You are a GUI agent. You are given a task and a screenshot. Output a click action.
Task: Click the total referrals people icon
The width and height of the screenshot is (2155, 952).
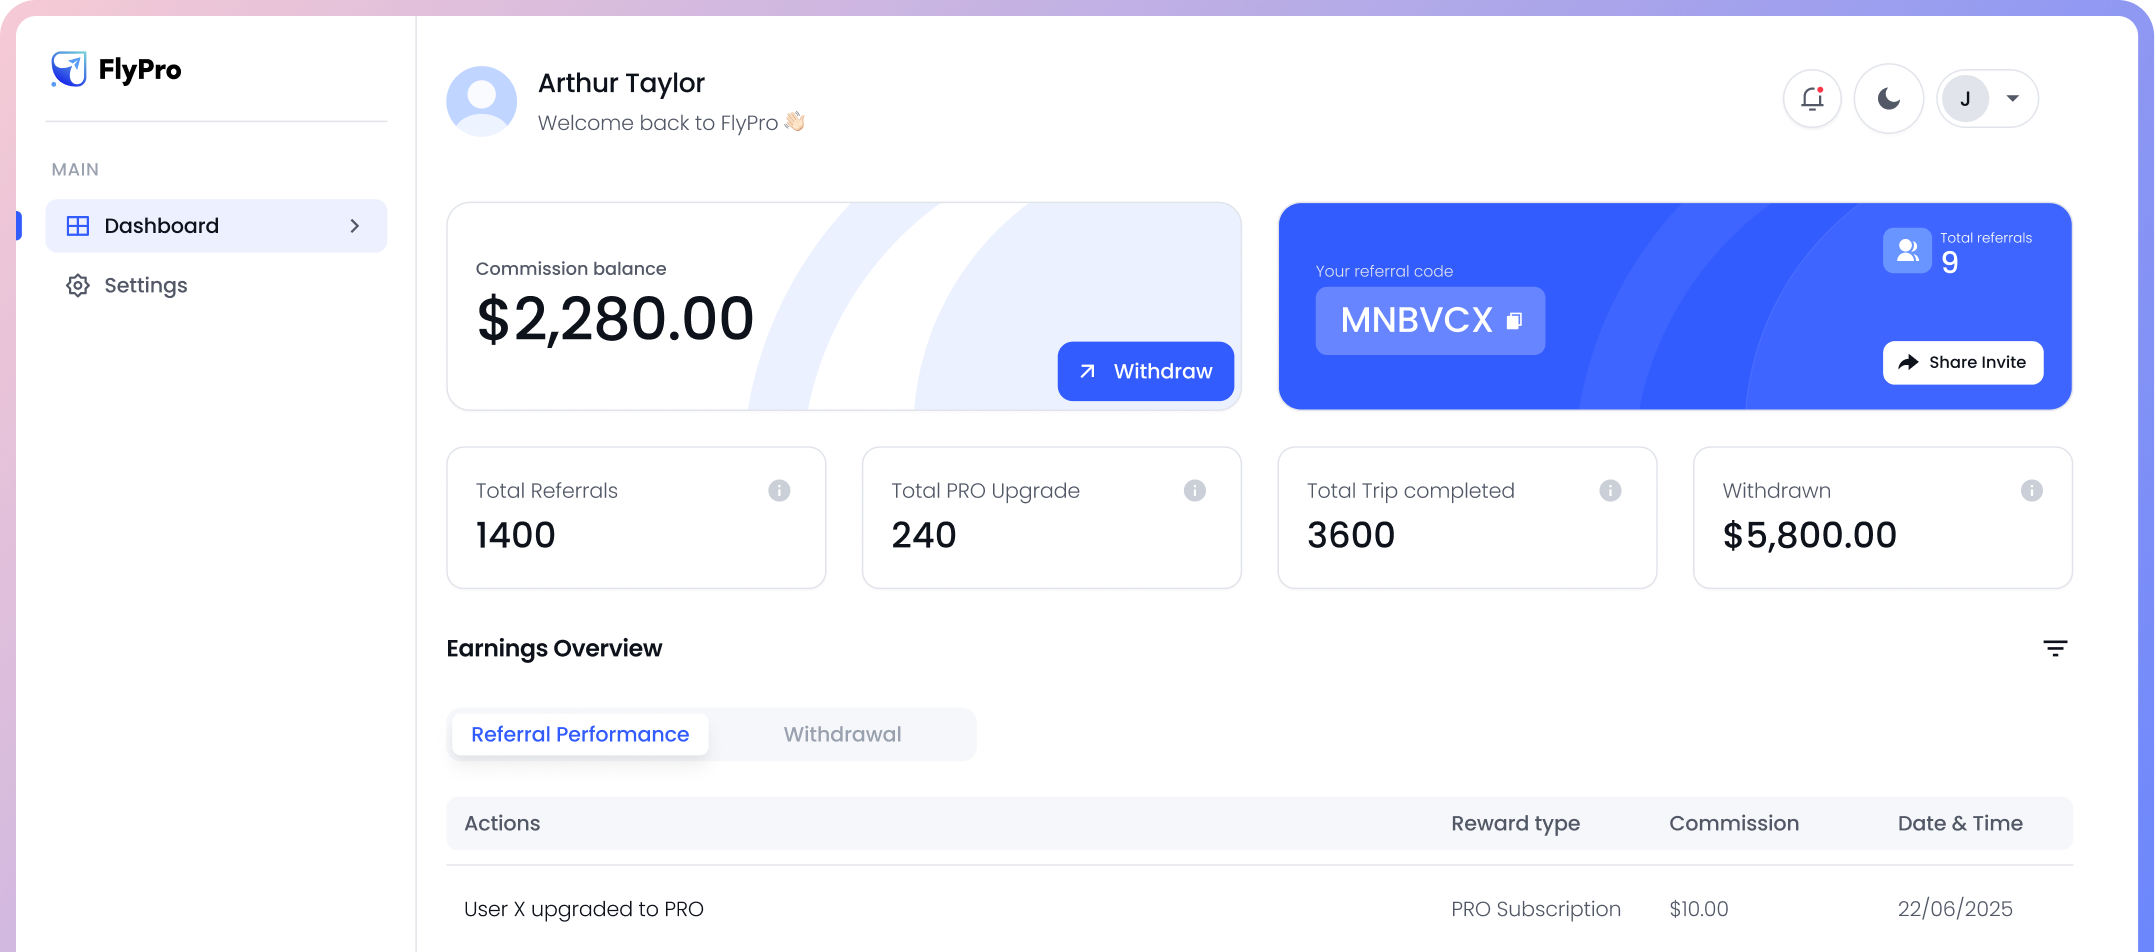pos(1907,250)
